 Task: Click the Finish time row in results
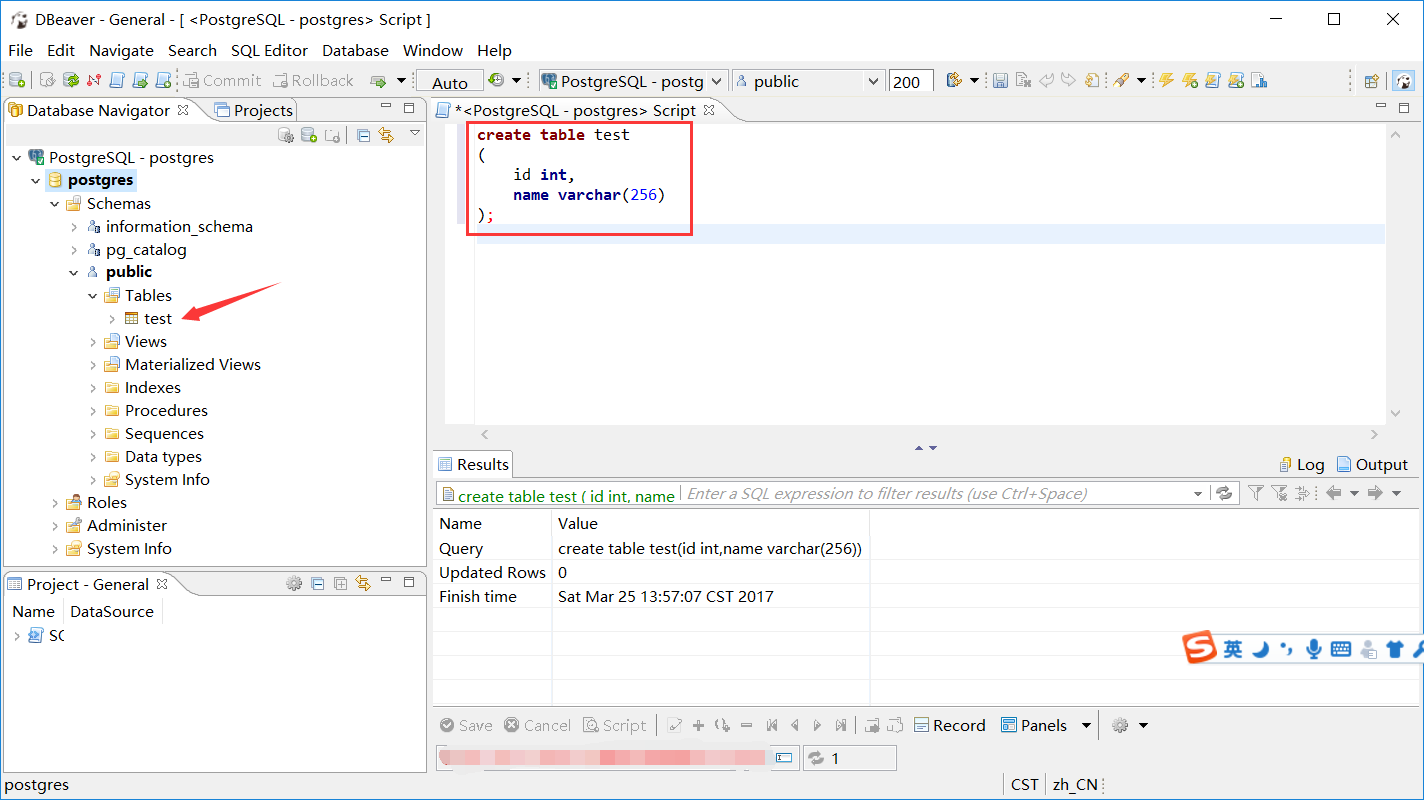click(651, 597)
